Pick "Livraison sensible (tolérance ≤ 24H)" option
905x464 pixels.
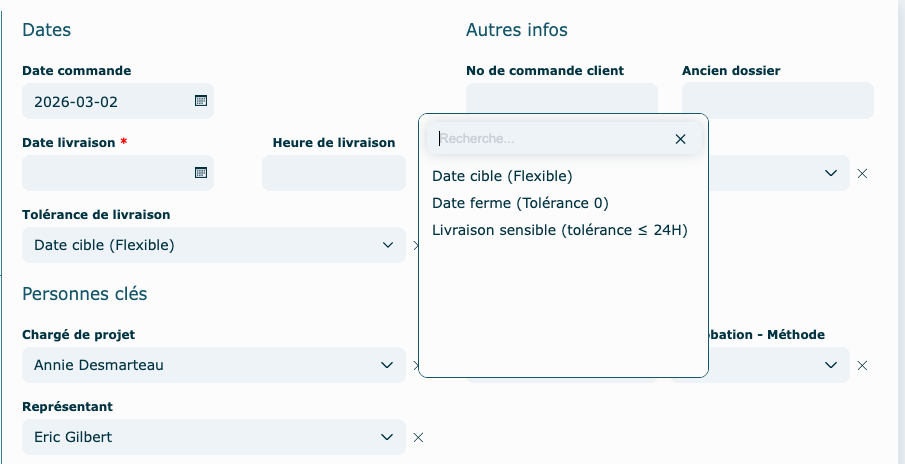pyautogui.click(x=560, y=230)
